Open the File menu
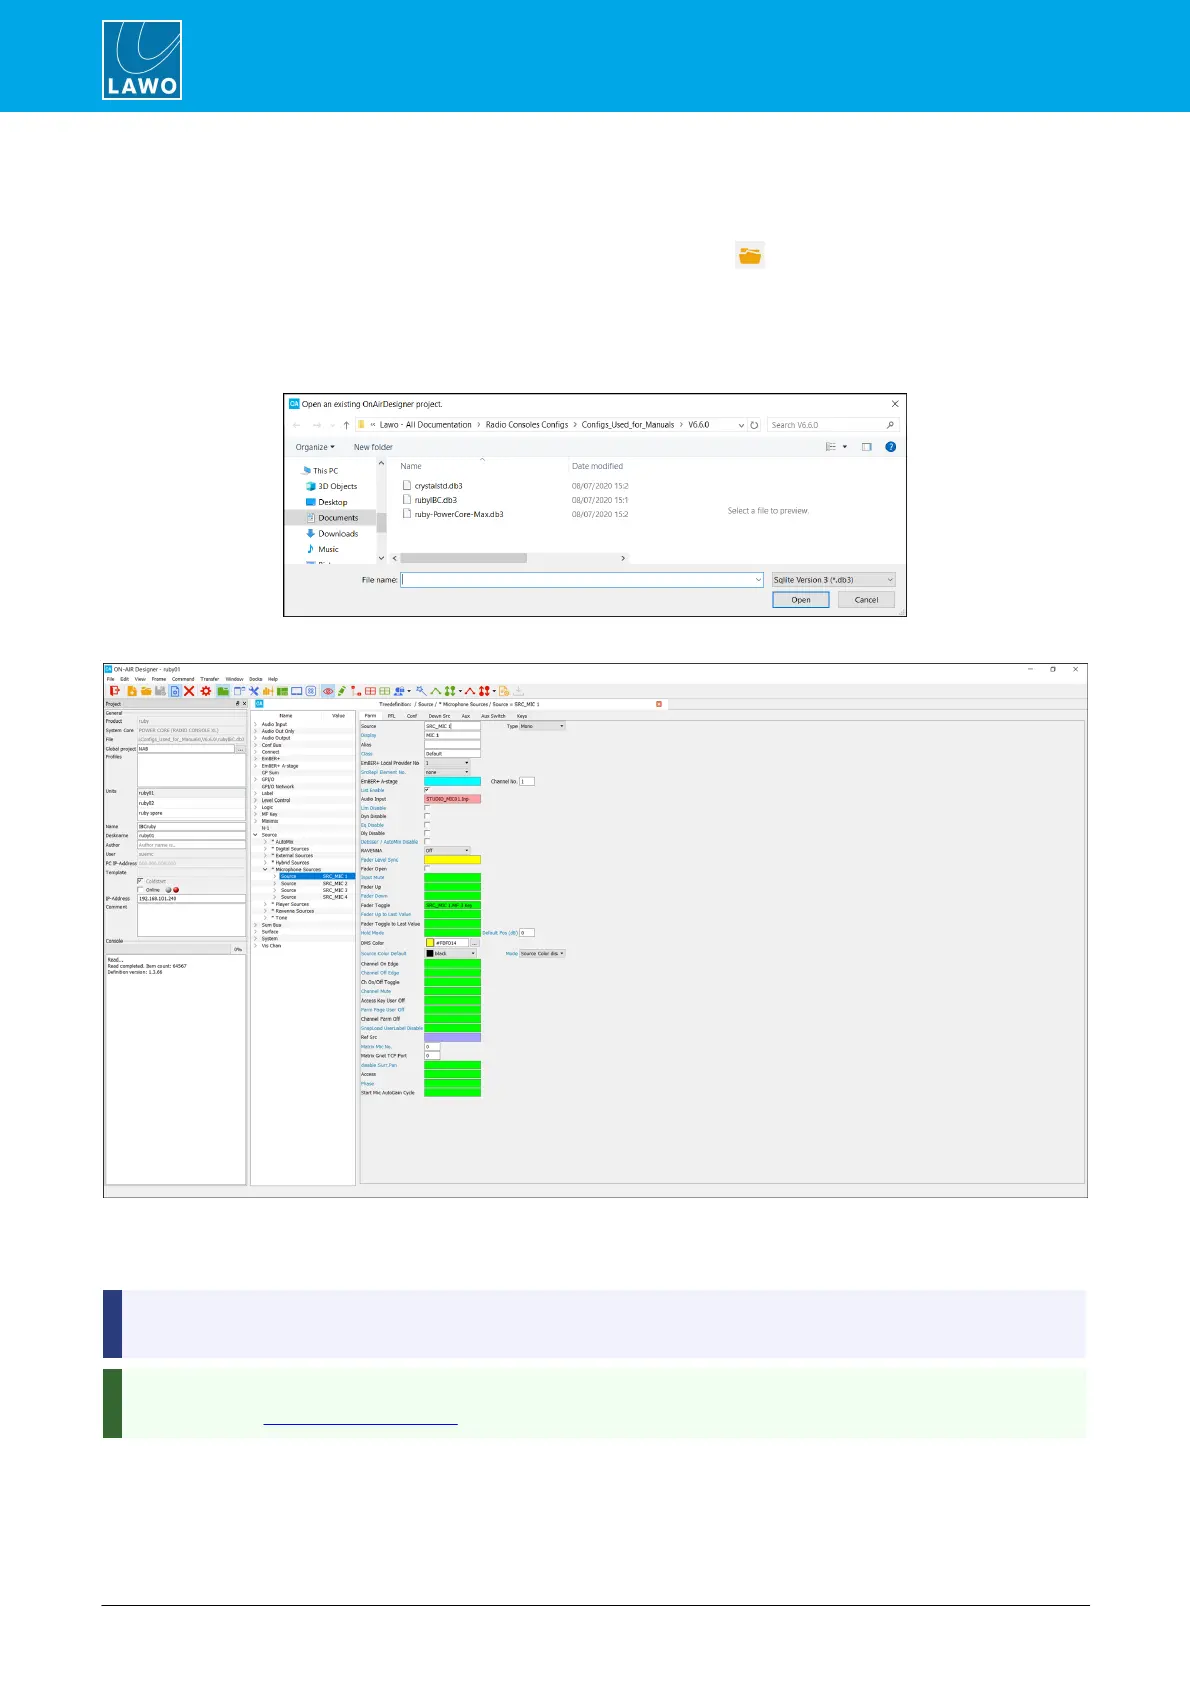The height and width of the screenshot is (1684, 1190). tap(111, 679)
